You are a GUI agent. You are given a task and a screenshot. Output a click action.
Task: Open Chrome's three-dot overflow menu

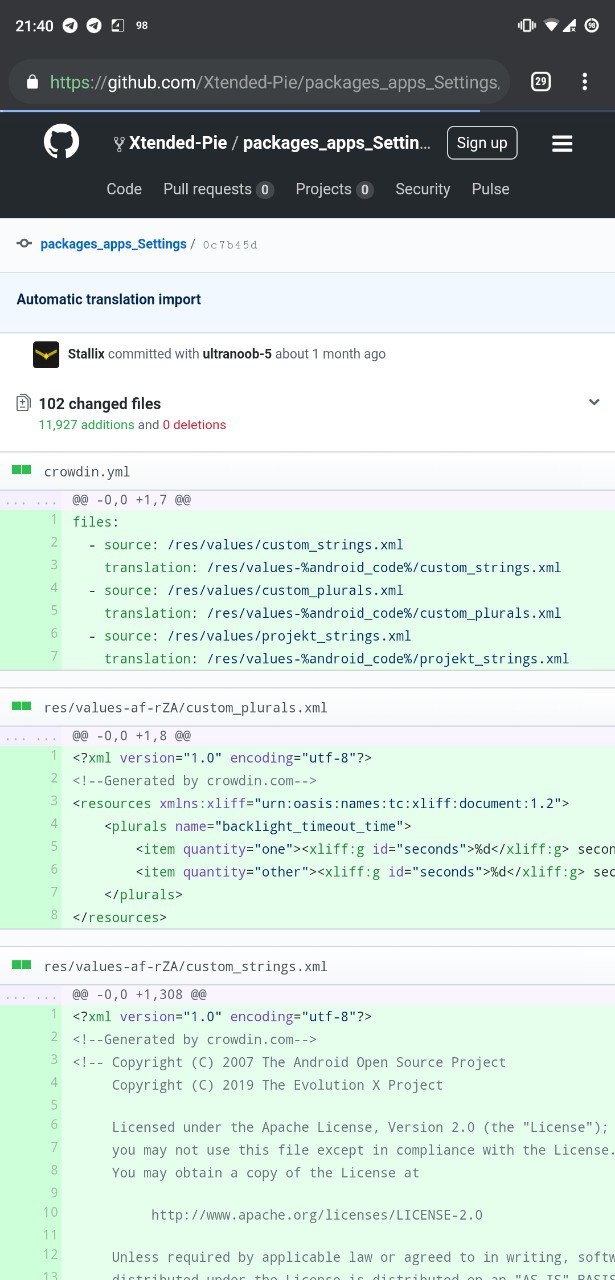tap(584, 82)
